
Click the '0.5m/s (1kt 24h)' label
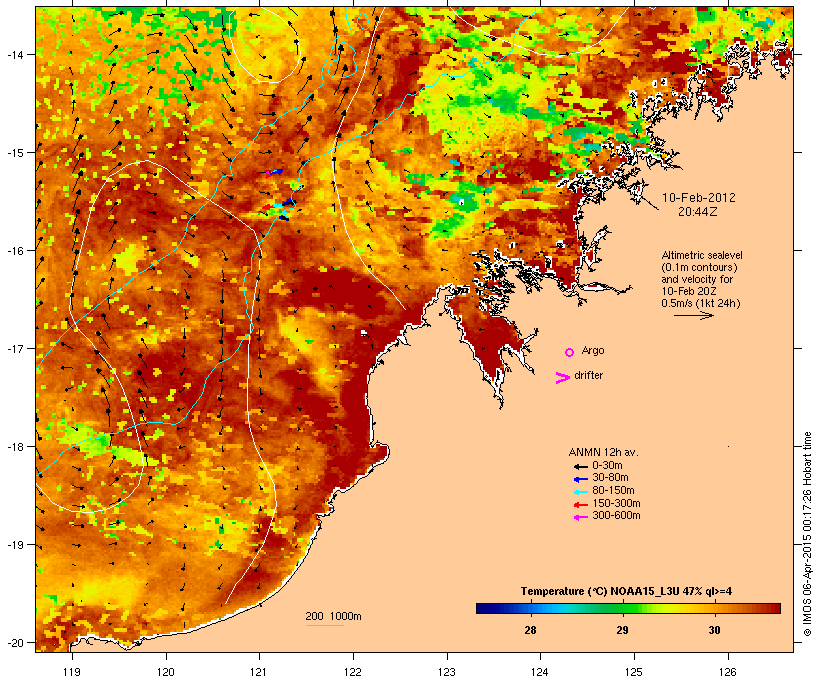[701, 303]
